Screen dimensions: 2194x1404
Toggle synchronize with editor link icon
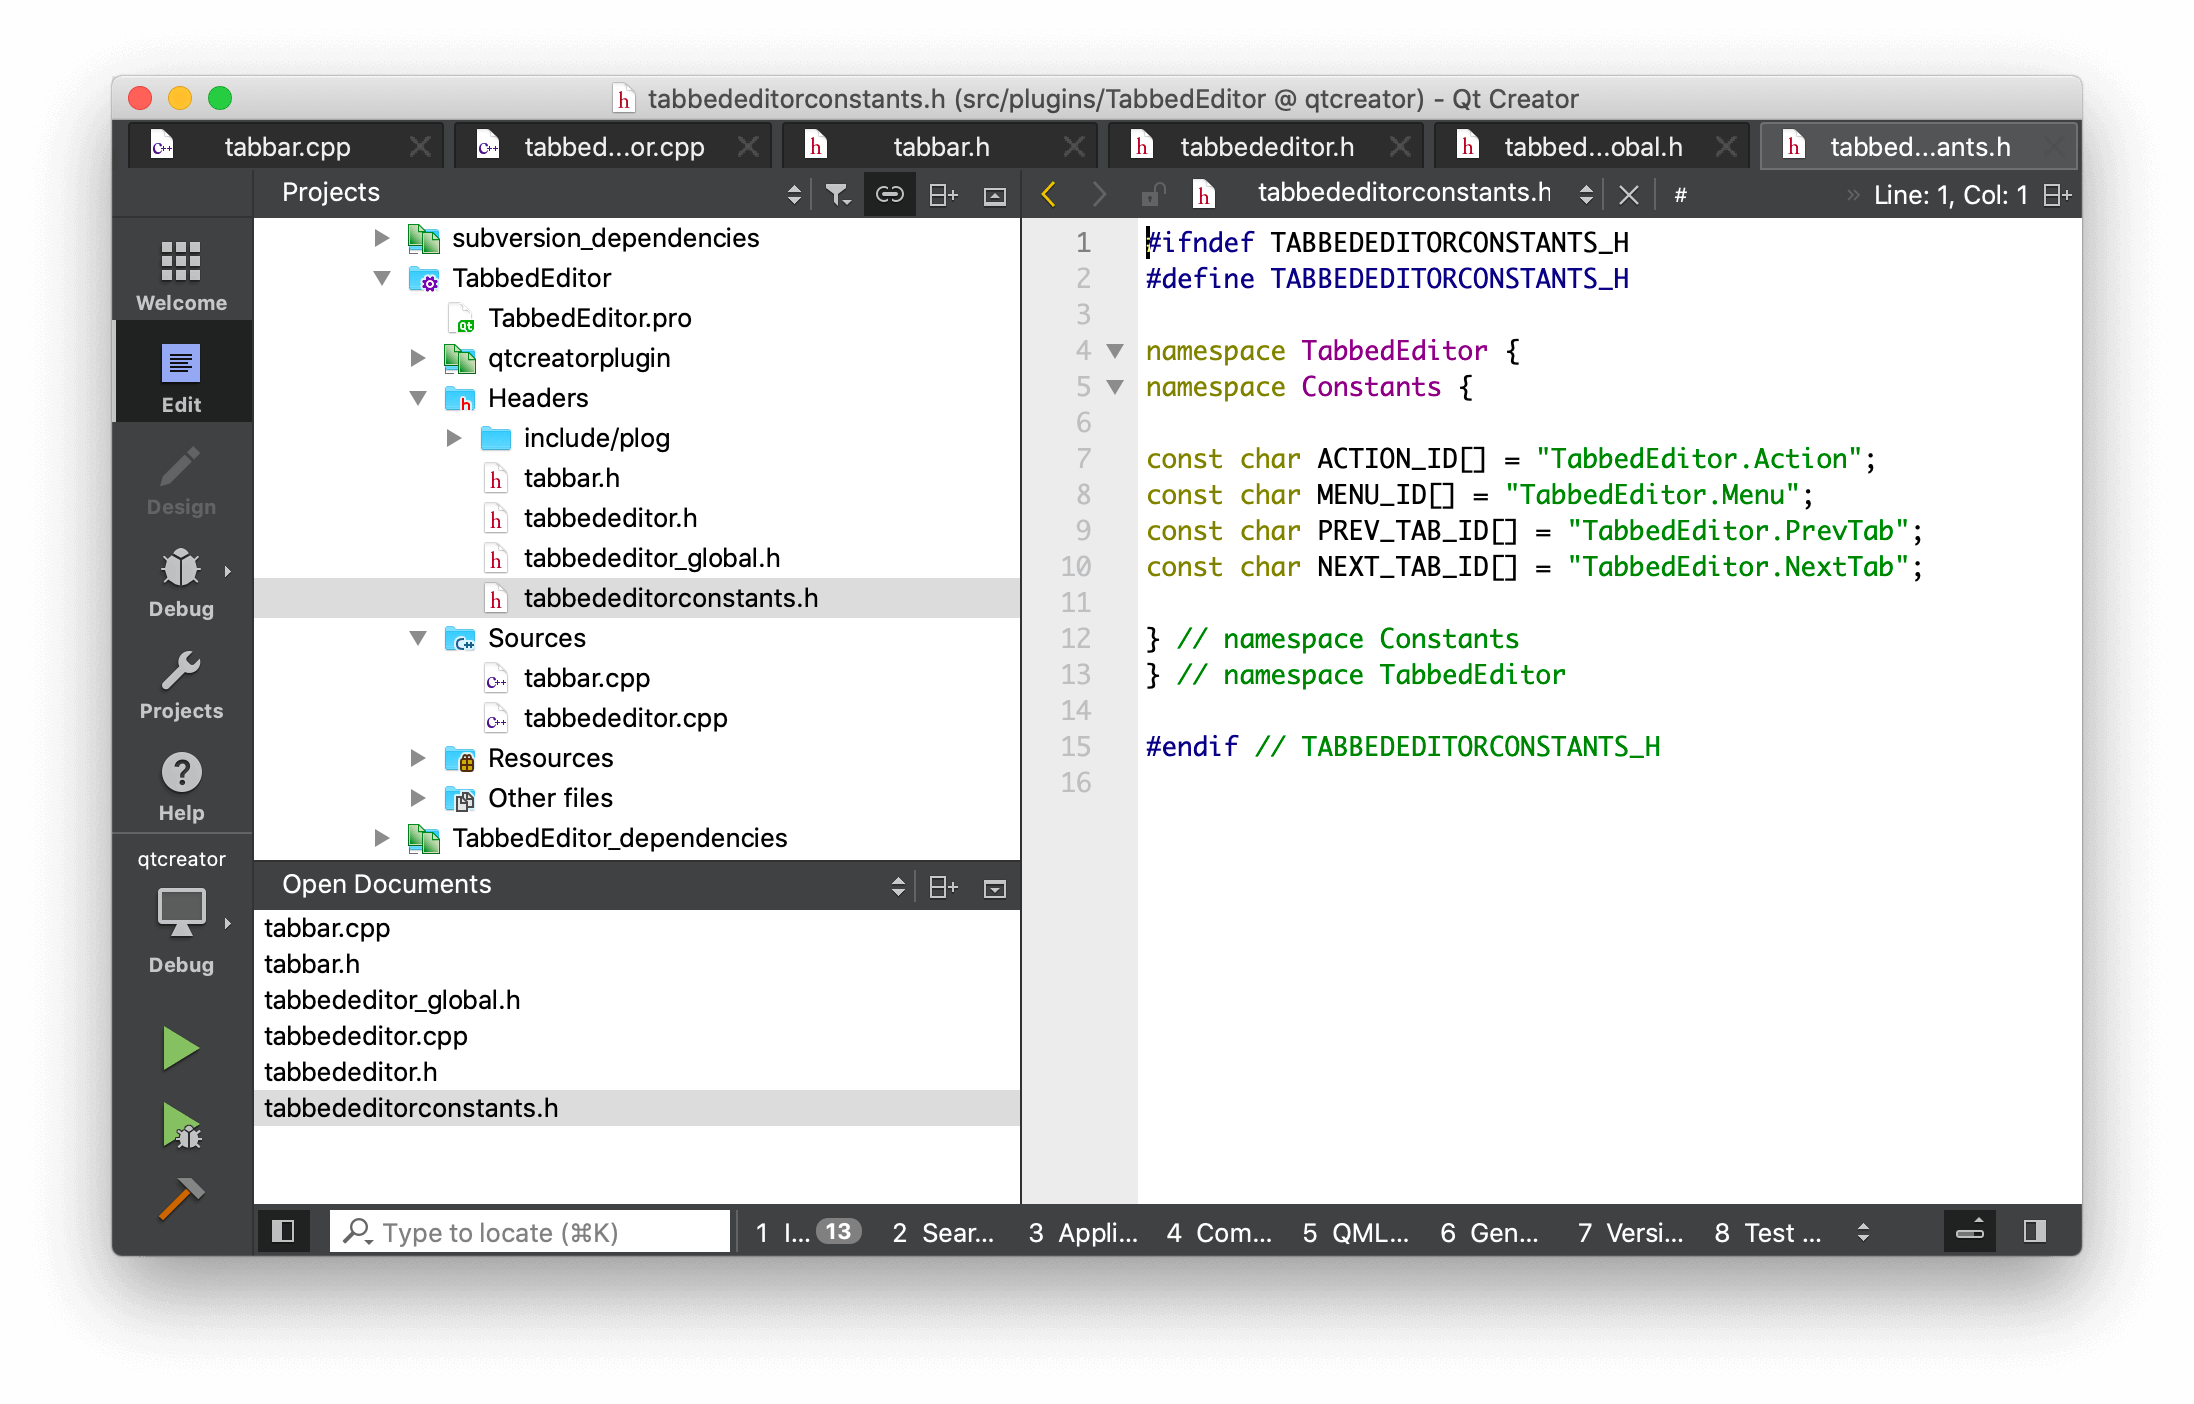click(x=889, y=194)
